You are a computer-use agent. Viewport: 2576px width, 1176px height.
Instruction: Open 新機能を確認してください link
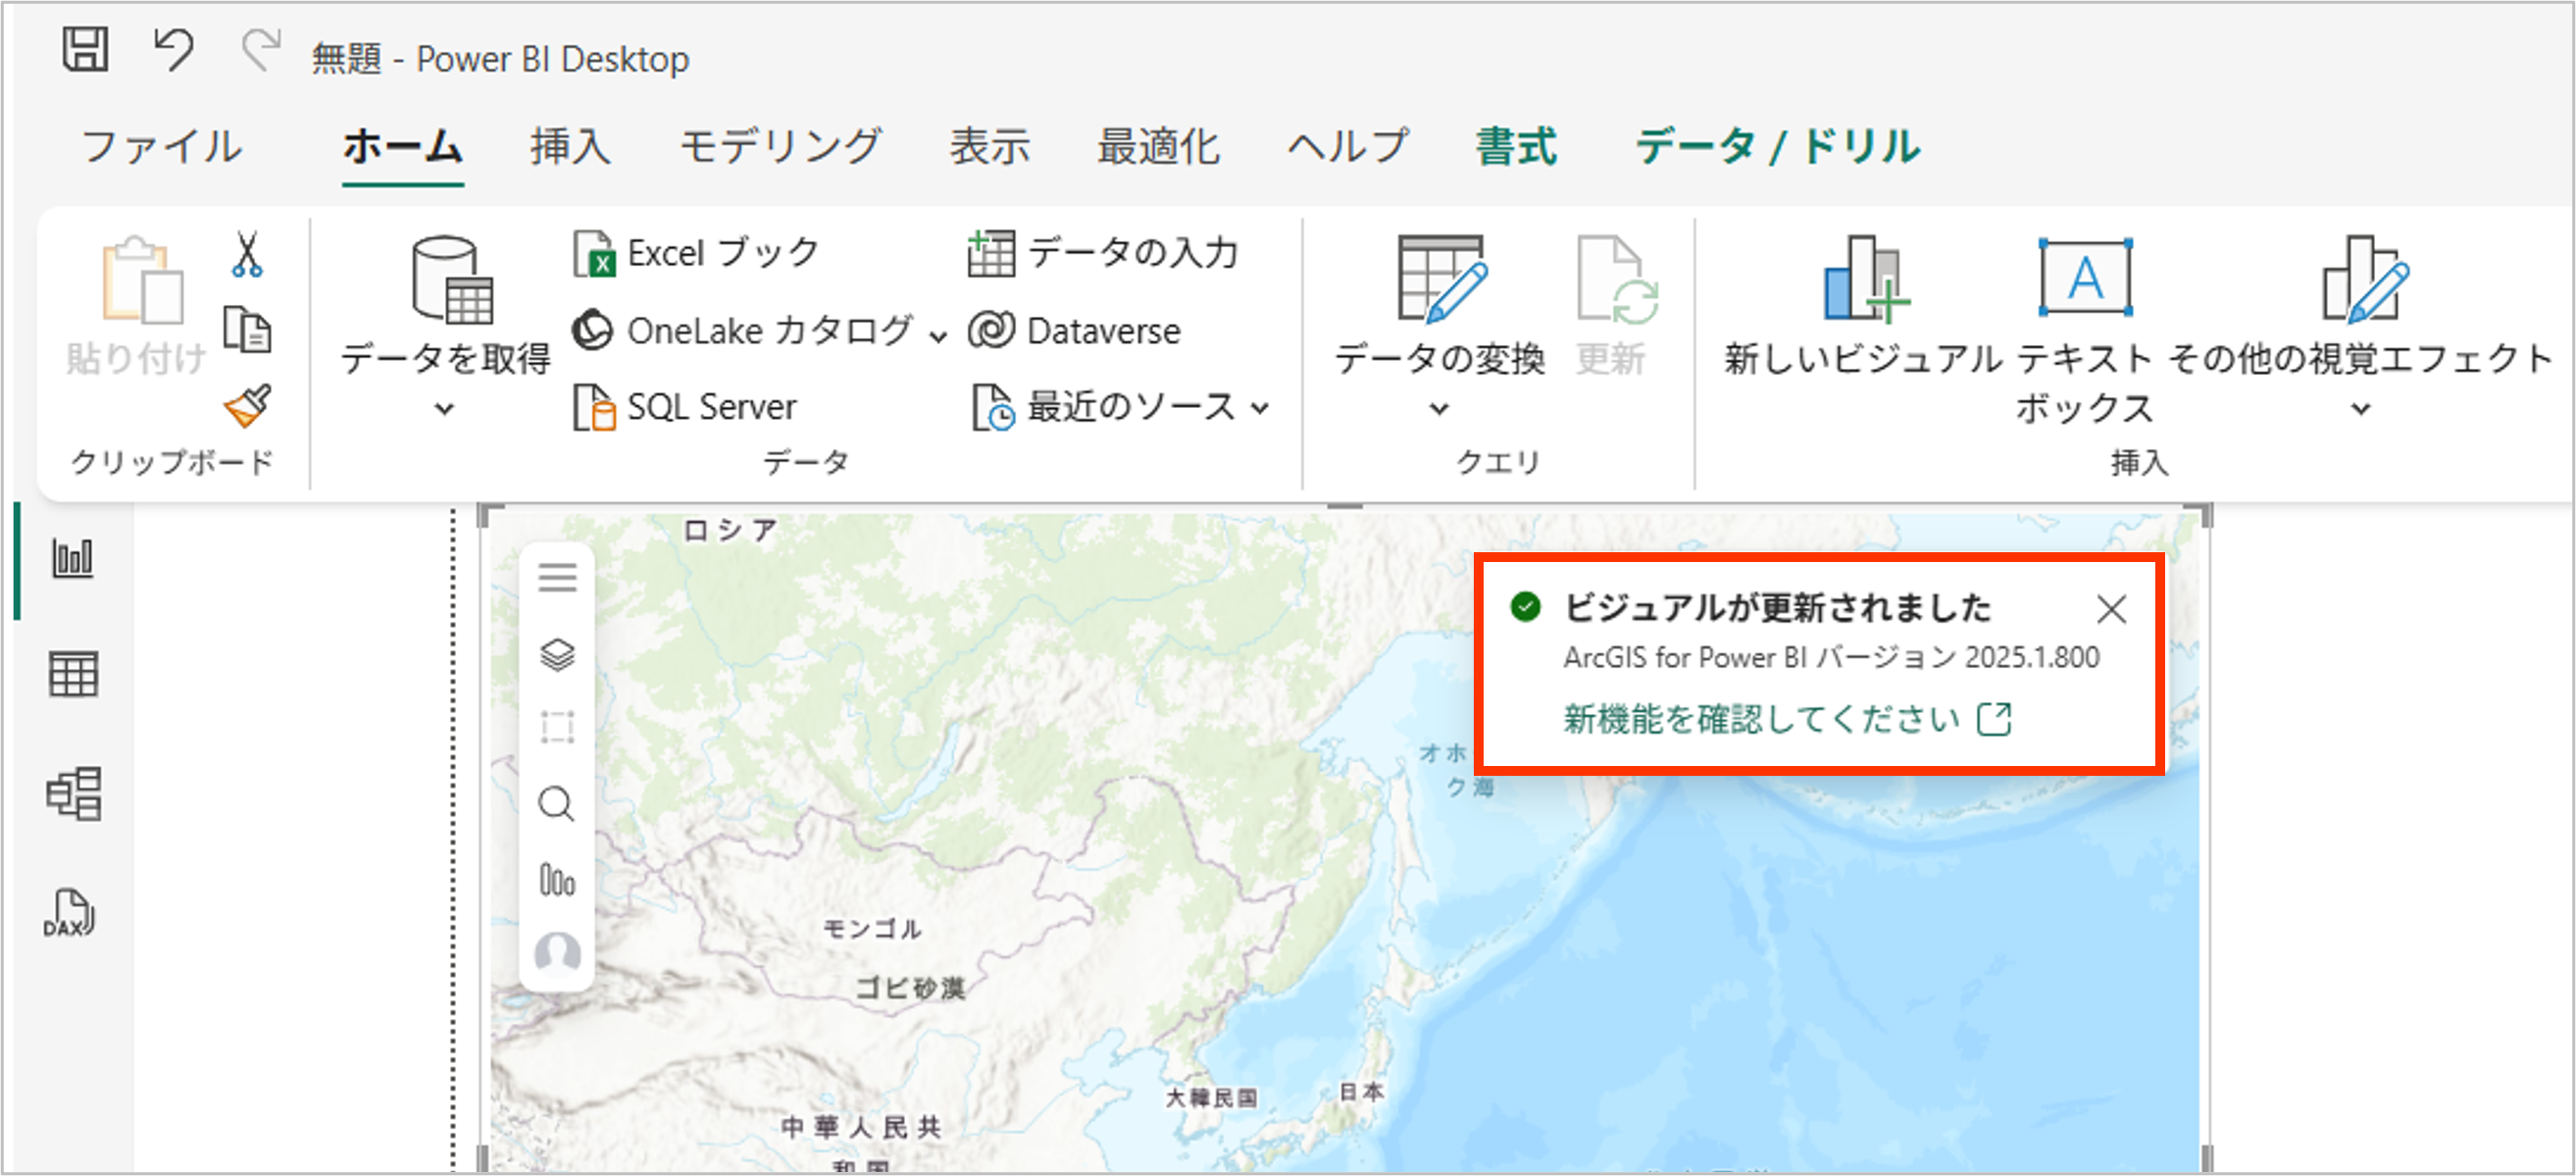coord(1786,719)
